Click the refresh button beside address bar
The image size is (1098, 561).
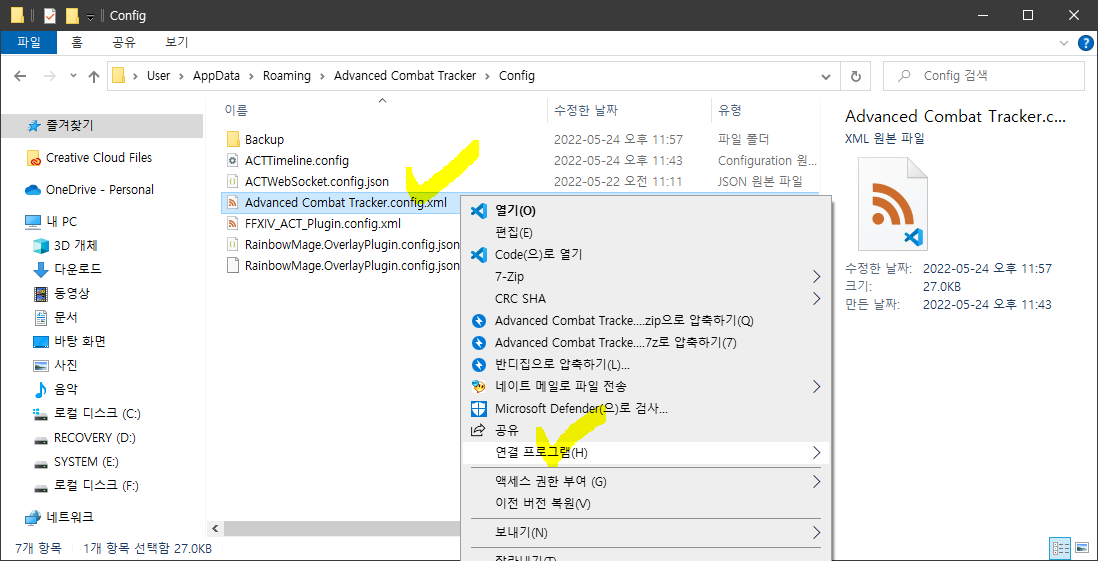[x=855, y=76]
